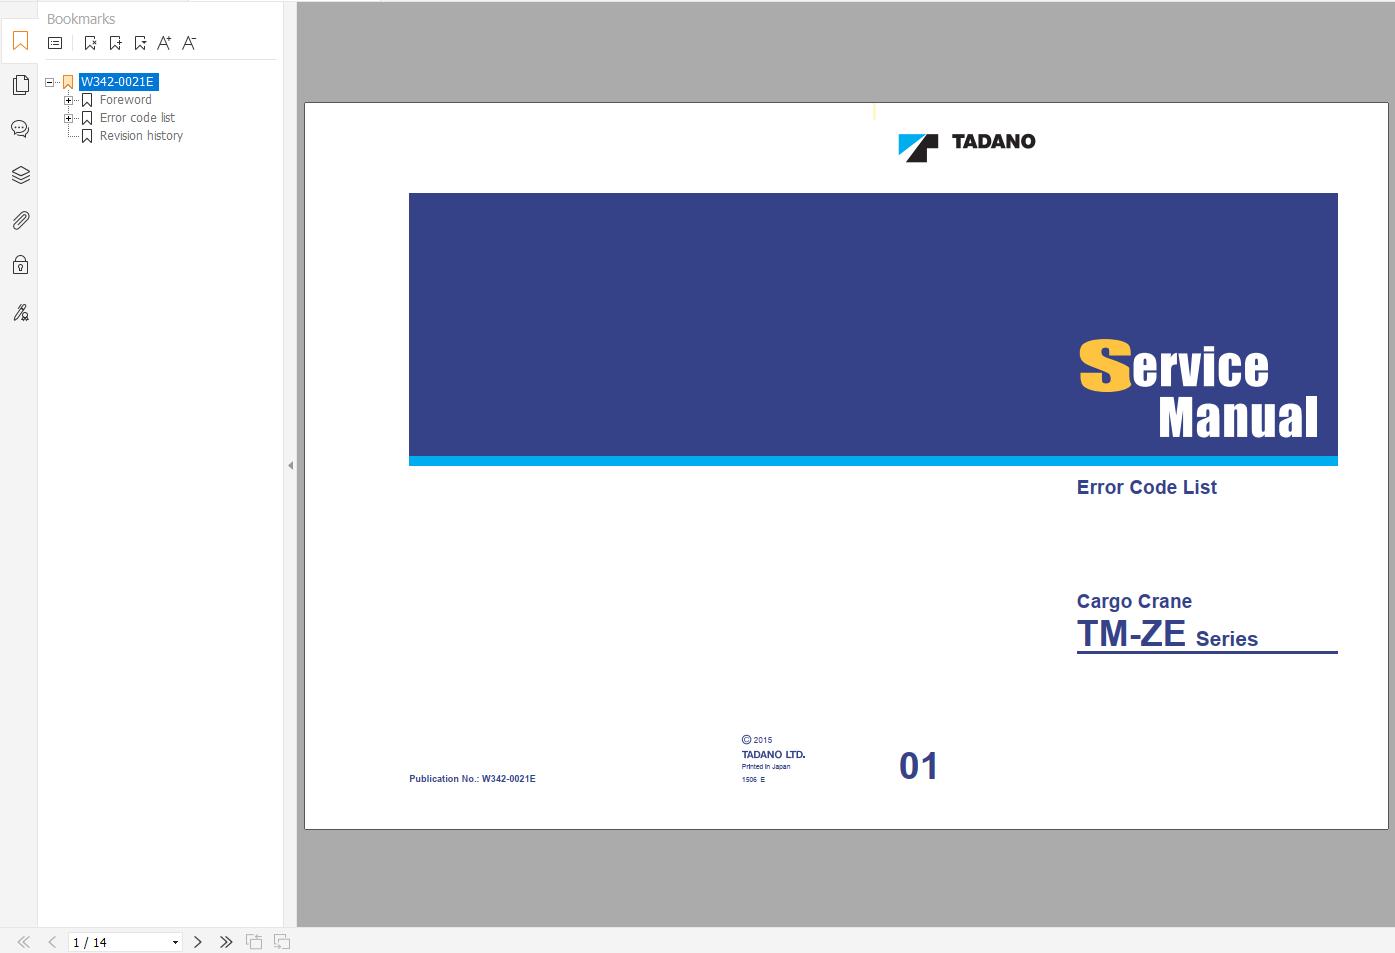The height and width of the screenshot is (953, 1395).
Task: Open the digital Signatures panel
Action: click(20, 313)
